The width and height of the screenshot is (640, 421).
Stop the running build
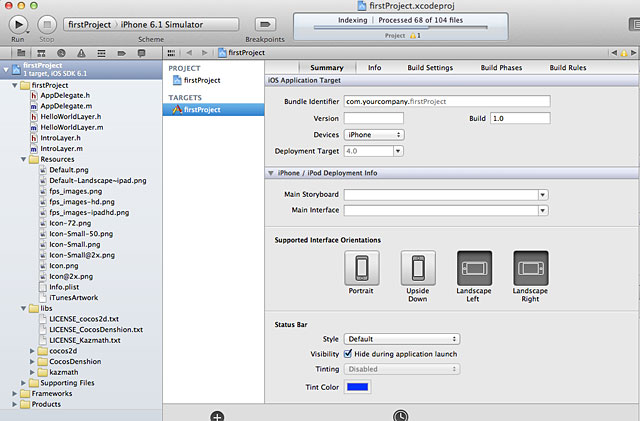(x=47, y=25)
